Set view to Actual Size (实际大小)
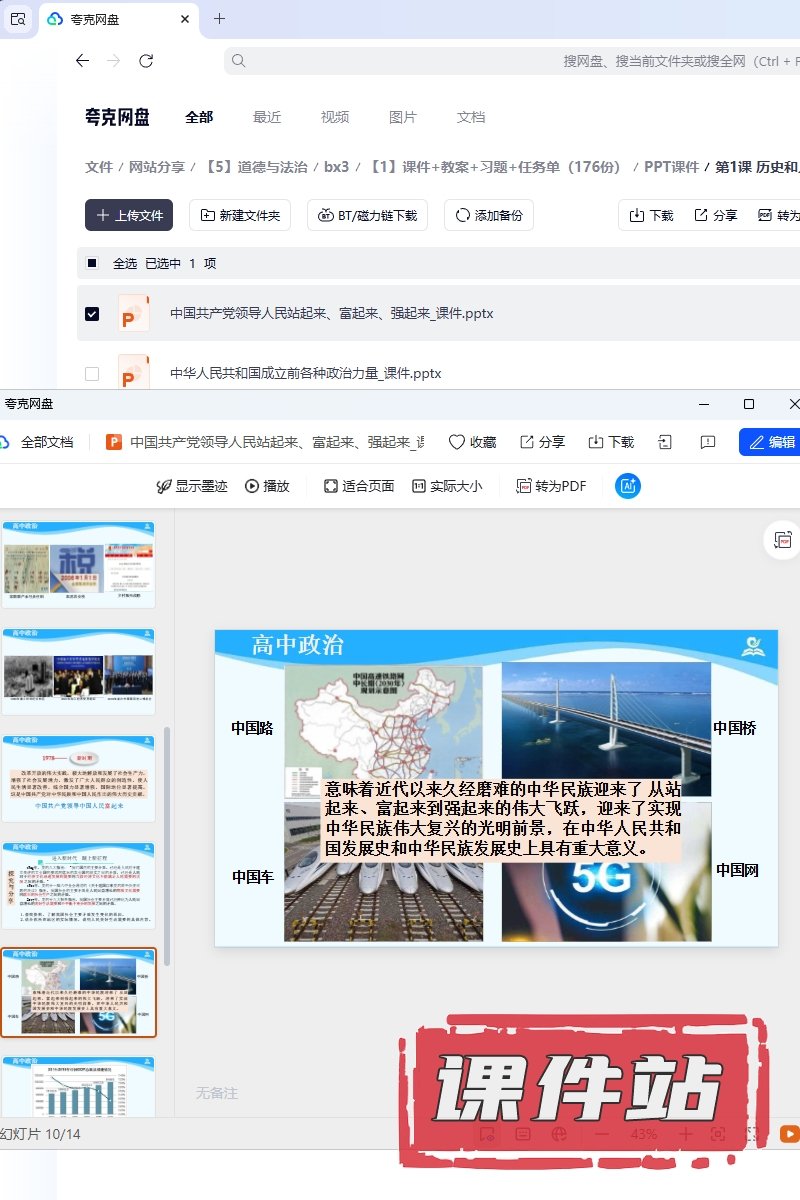Image resolution: width=800 pixels, height=1200 pixels. 446,486
